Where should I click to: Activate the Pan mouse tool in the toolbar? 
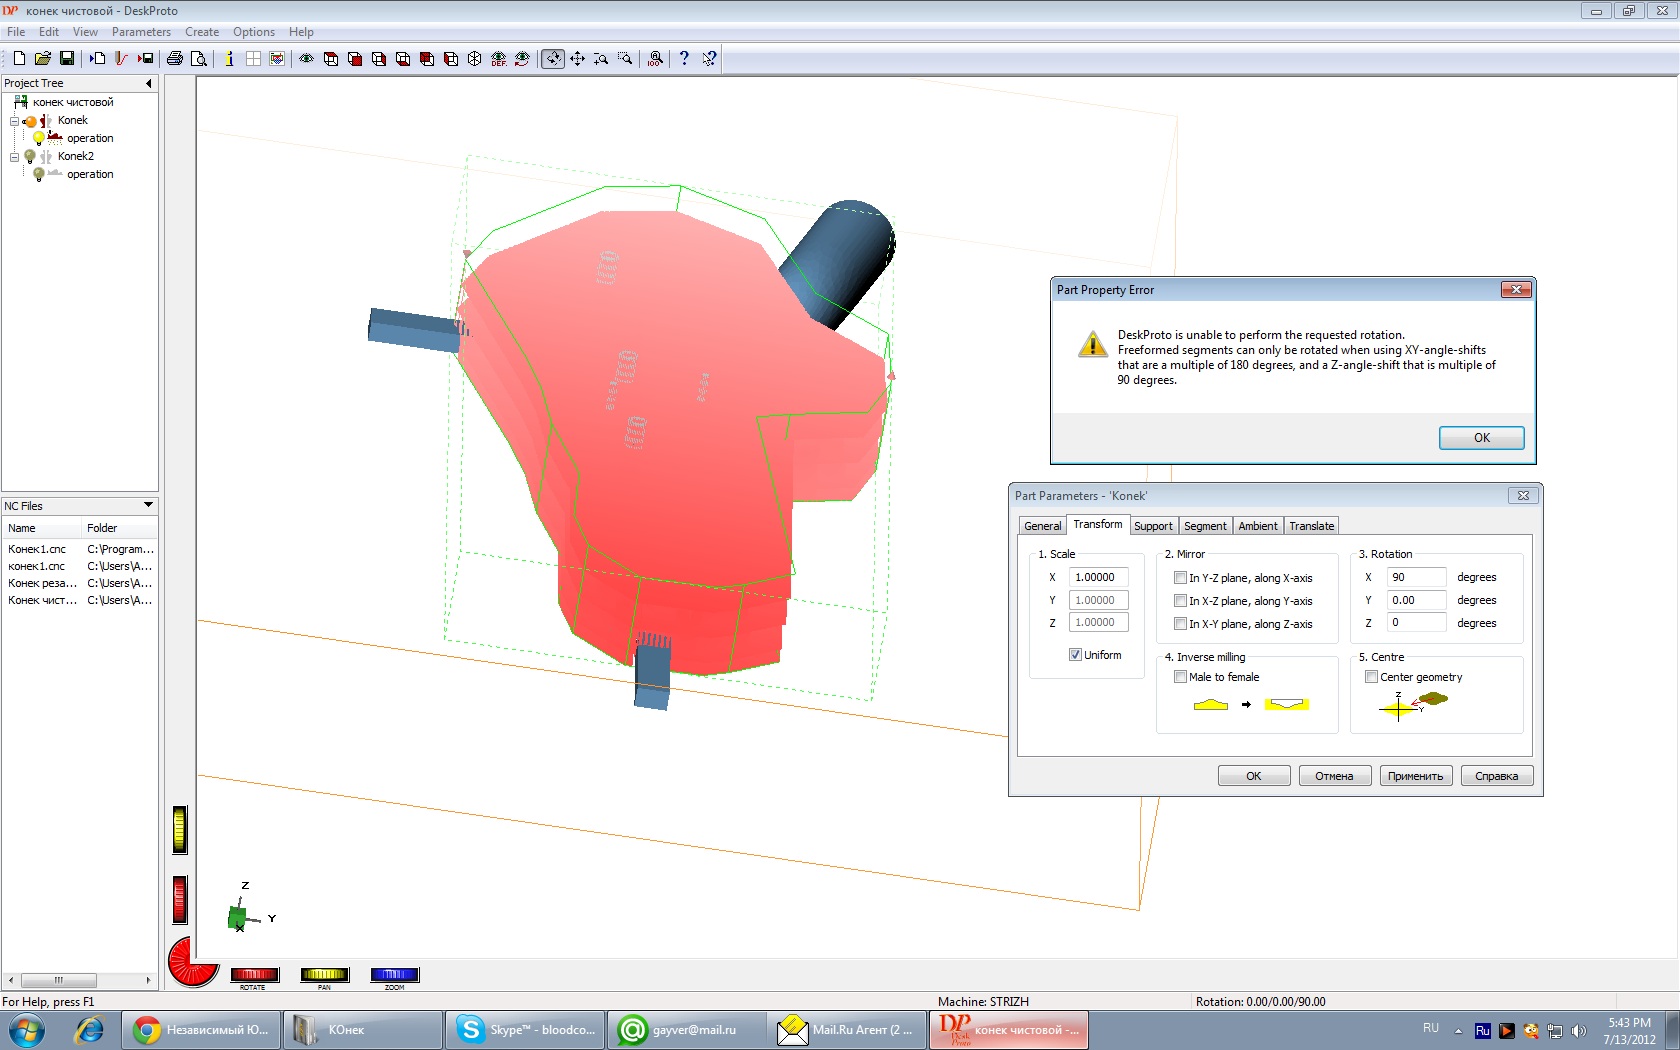(x=577, y=59)
